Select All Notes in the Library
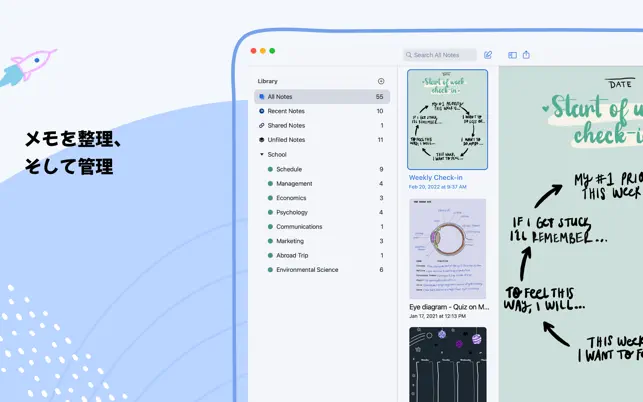This screenshot has height=402, width=643. (322, 97)
